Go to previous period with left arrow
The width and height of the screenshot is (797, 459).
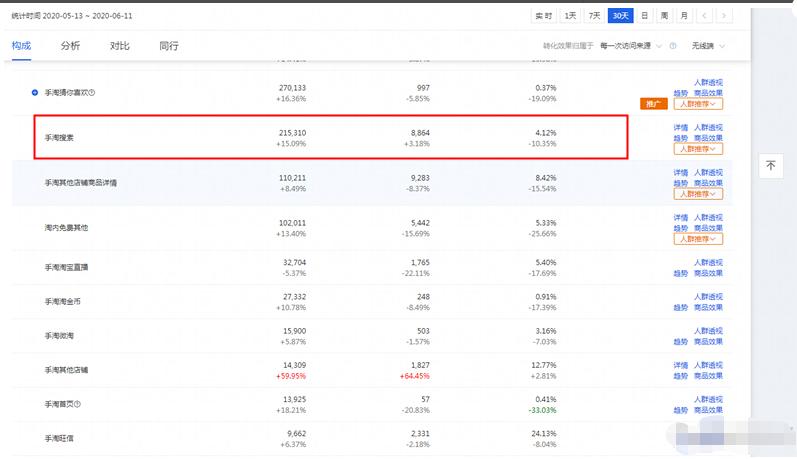704,16
